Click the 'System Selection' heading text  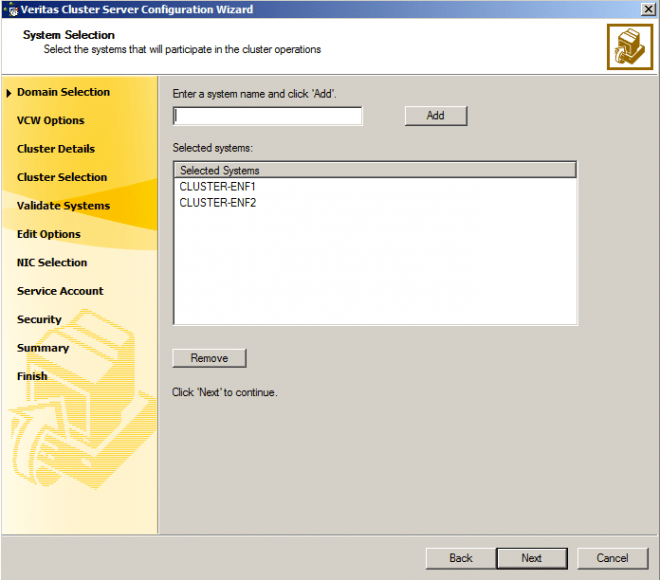[69, 35]
